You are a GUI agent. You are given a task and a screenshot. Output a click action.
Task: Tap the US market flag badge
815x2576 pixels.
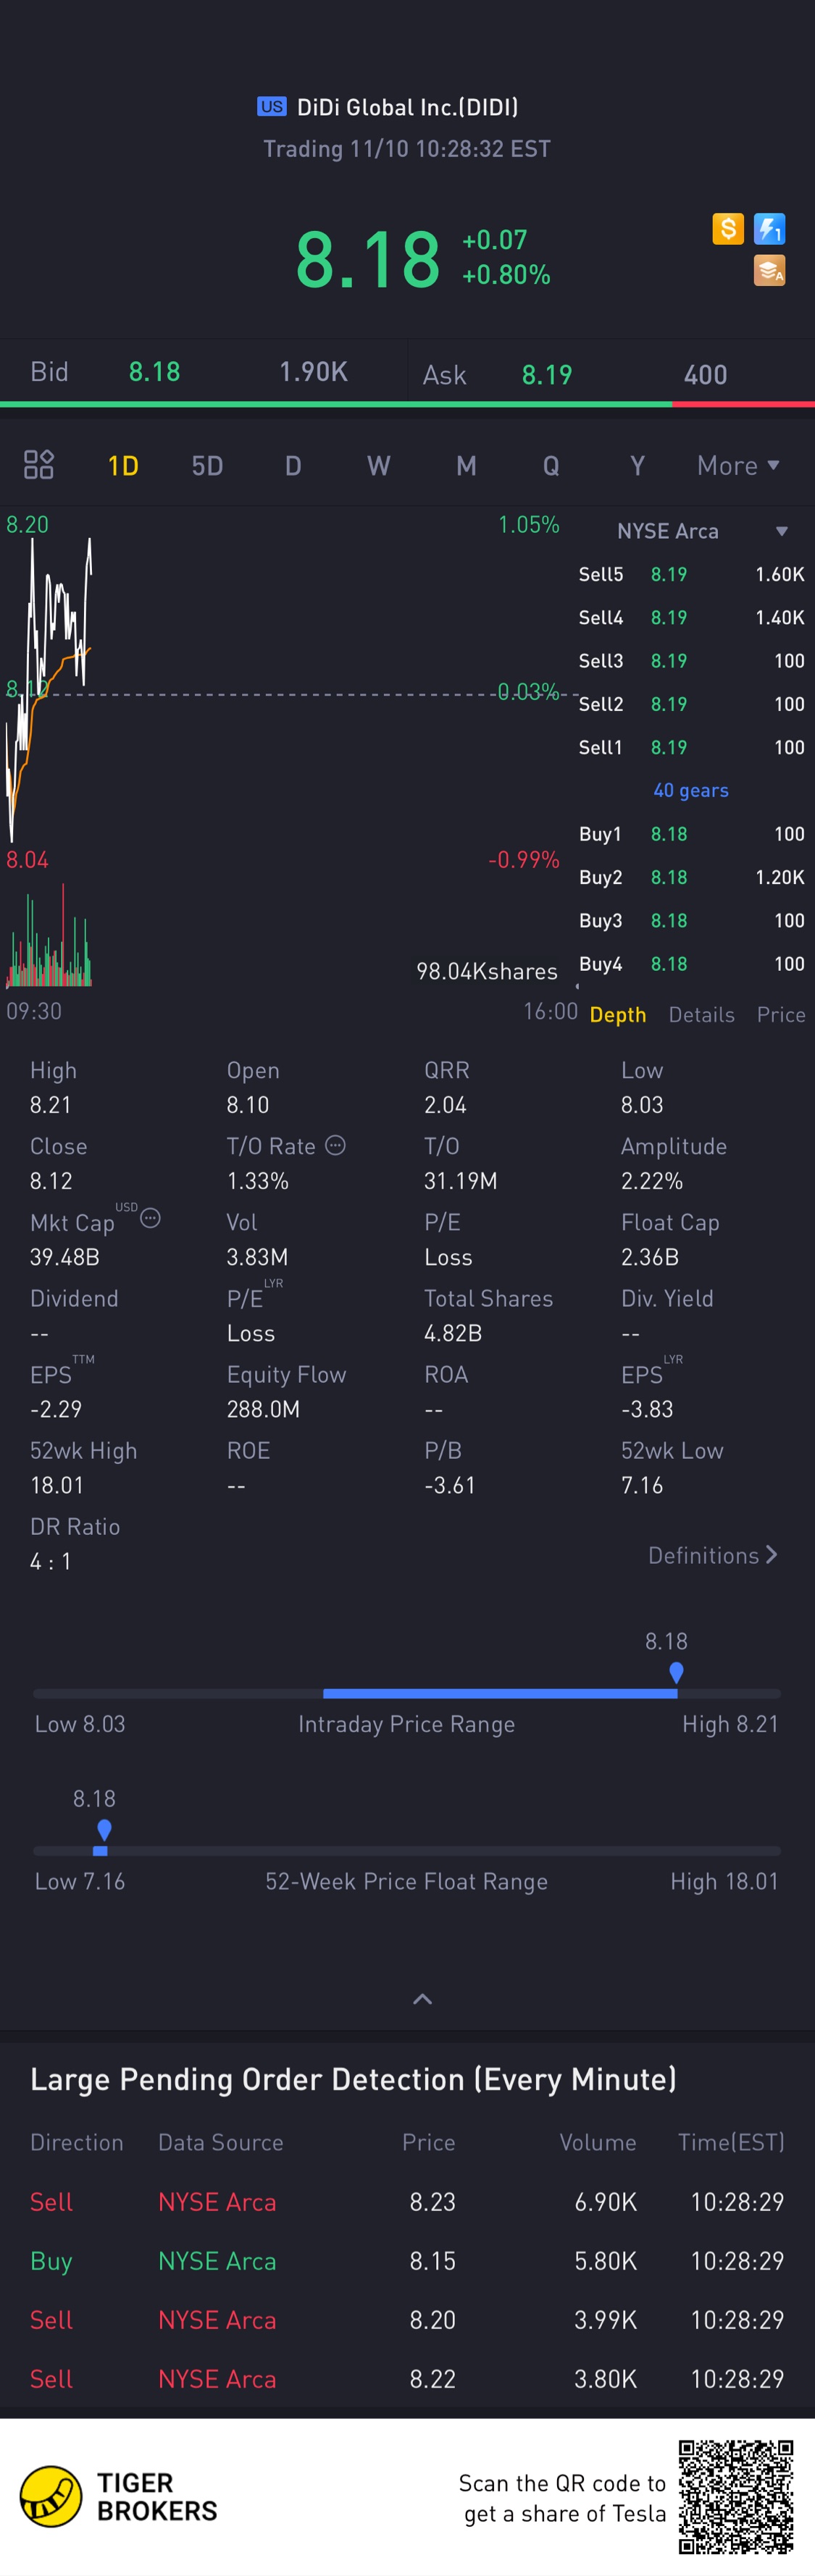272,107
